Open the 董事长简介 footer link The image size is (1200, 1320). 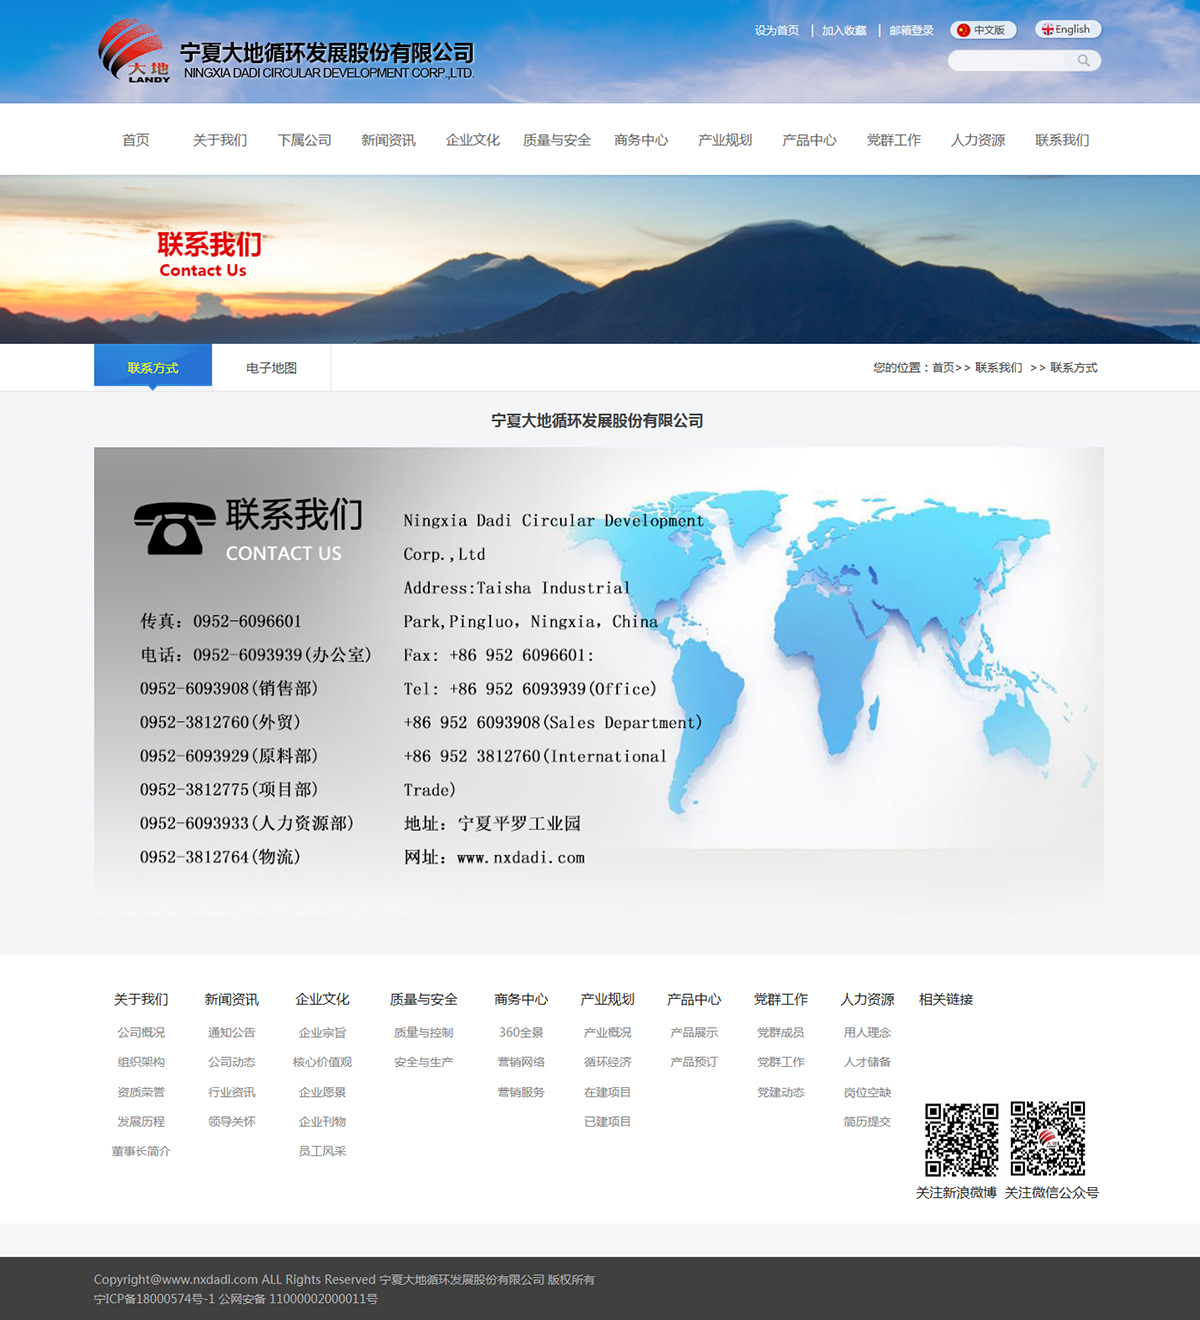(x=141, y=1151)
